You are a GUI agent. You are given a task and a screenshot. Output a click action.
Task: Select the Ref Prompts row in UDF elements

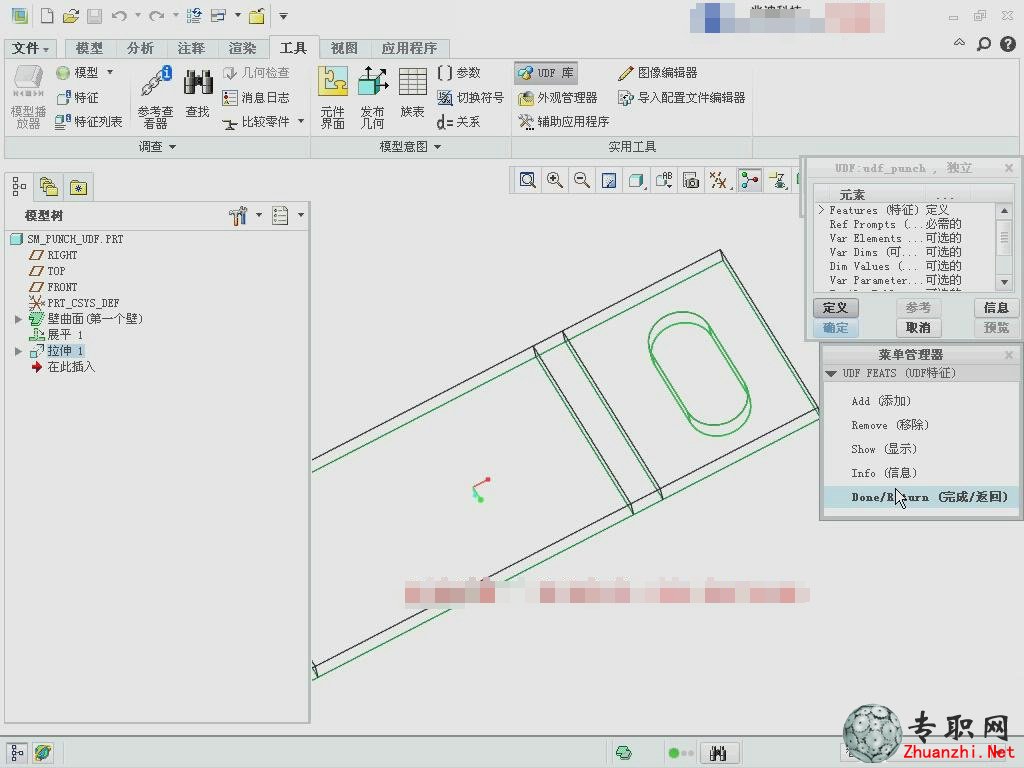click(905, 224)
